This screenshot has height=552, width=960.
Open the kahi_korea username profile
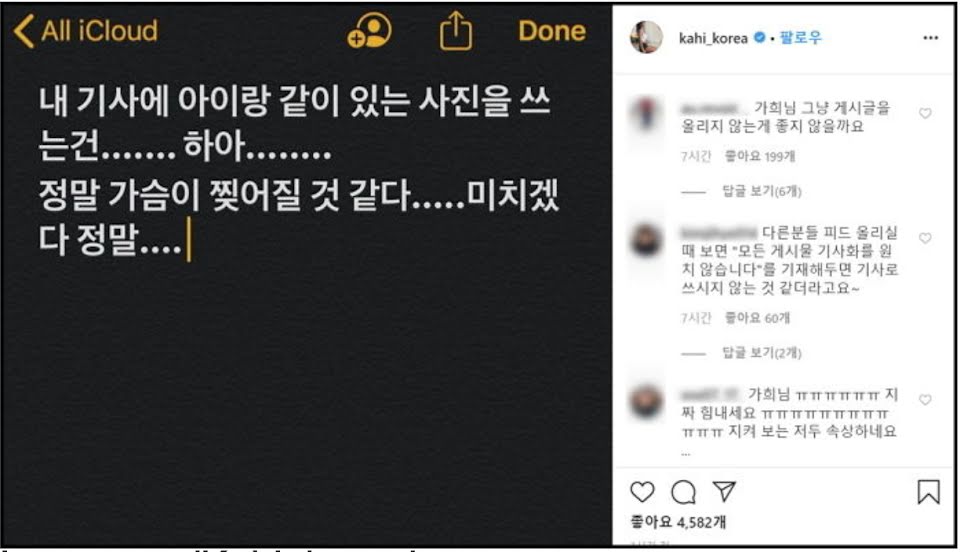(713, 38)
